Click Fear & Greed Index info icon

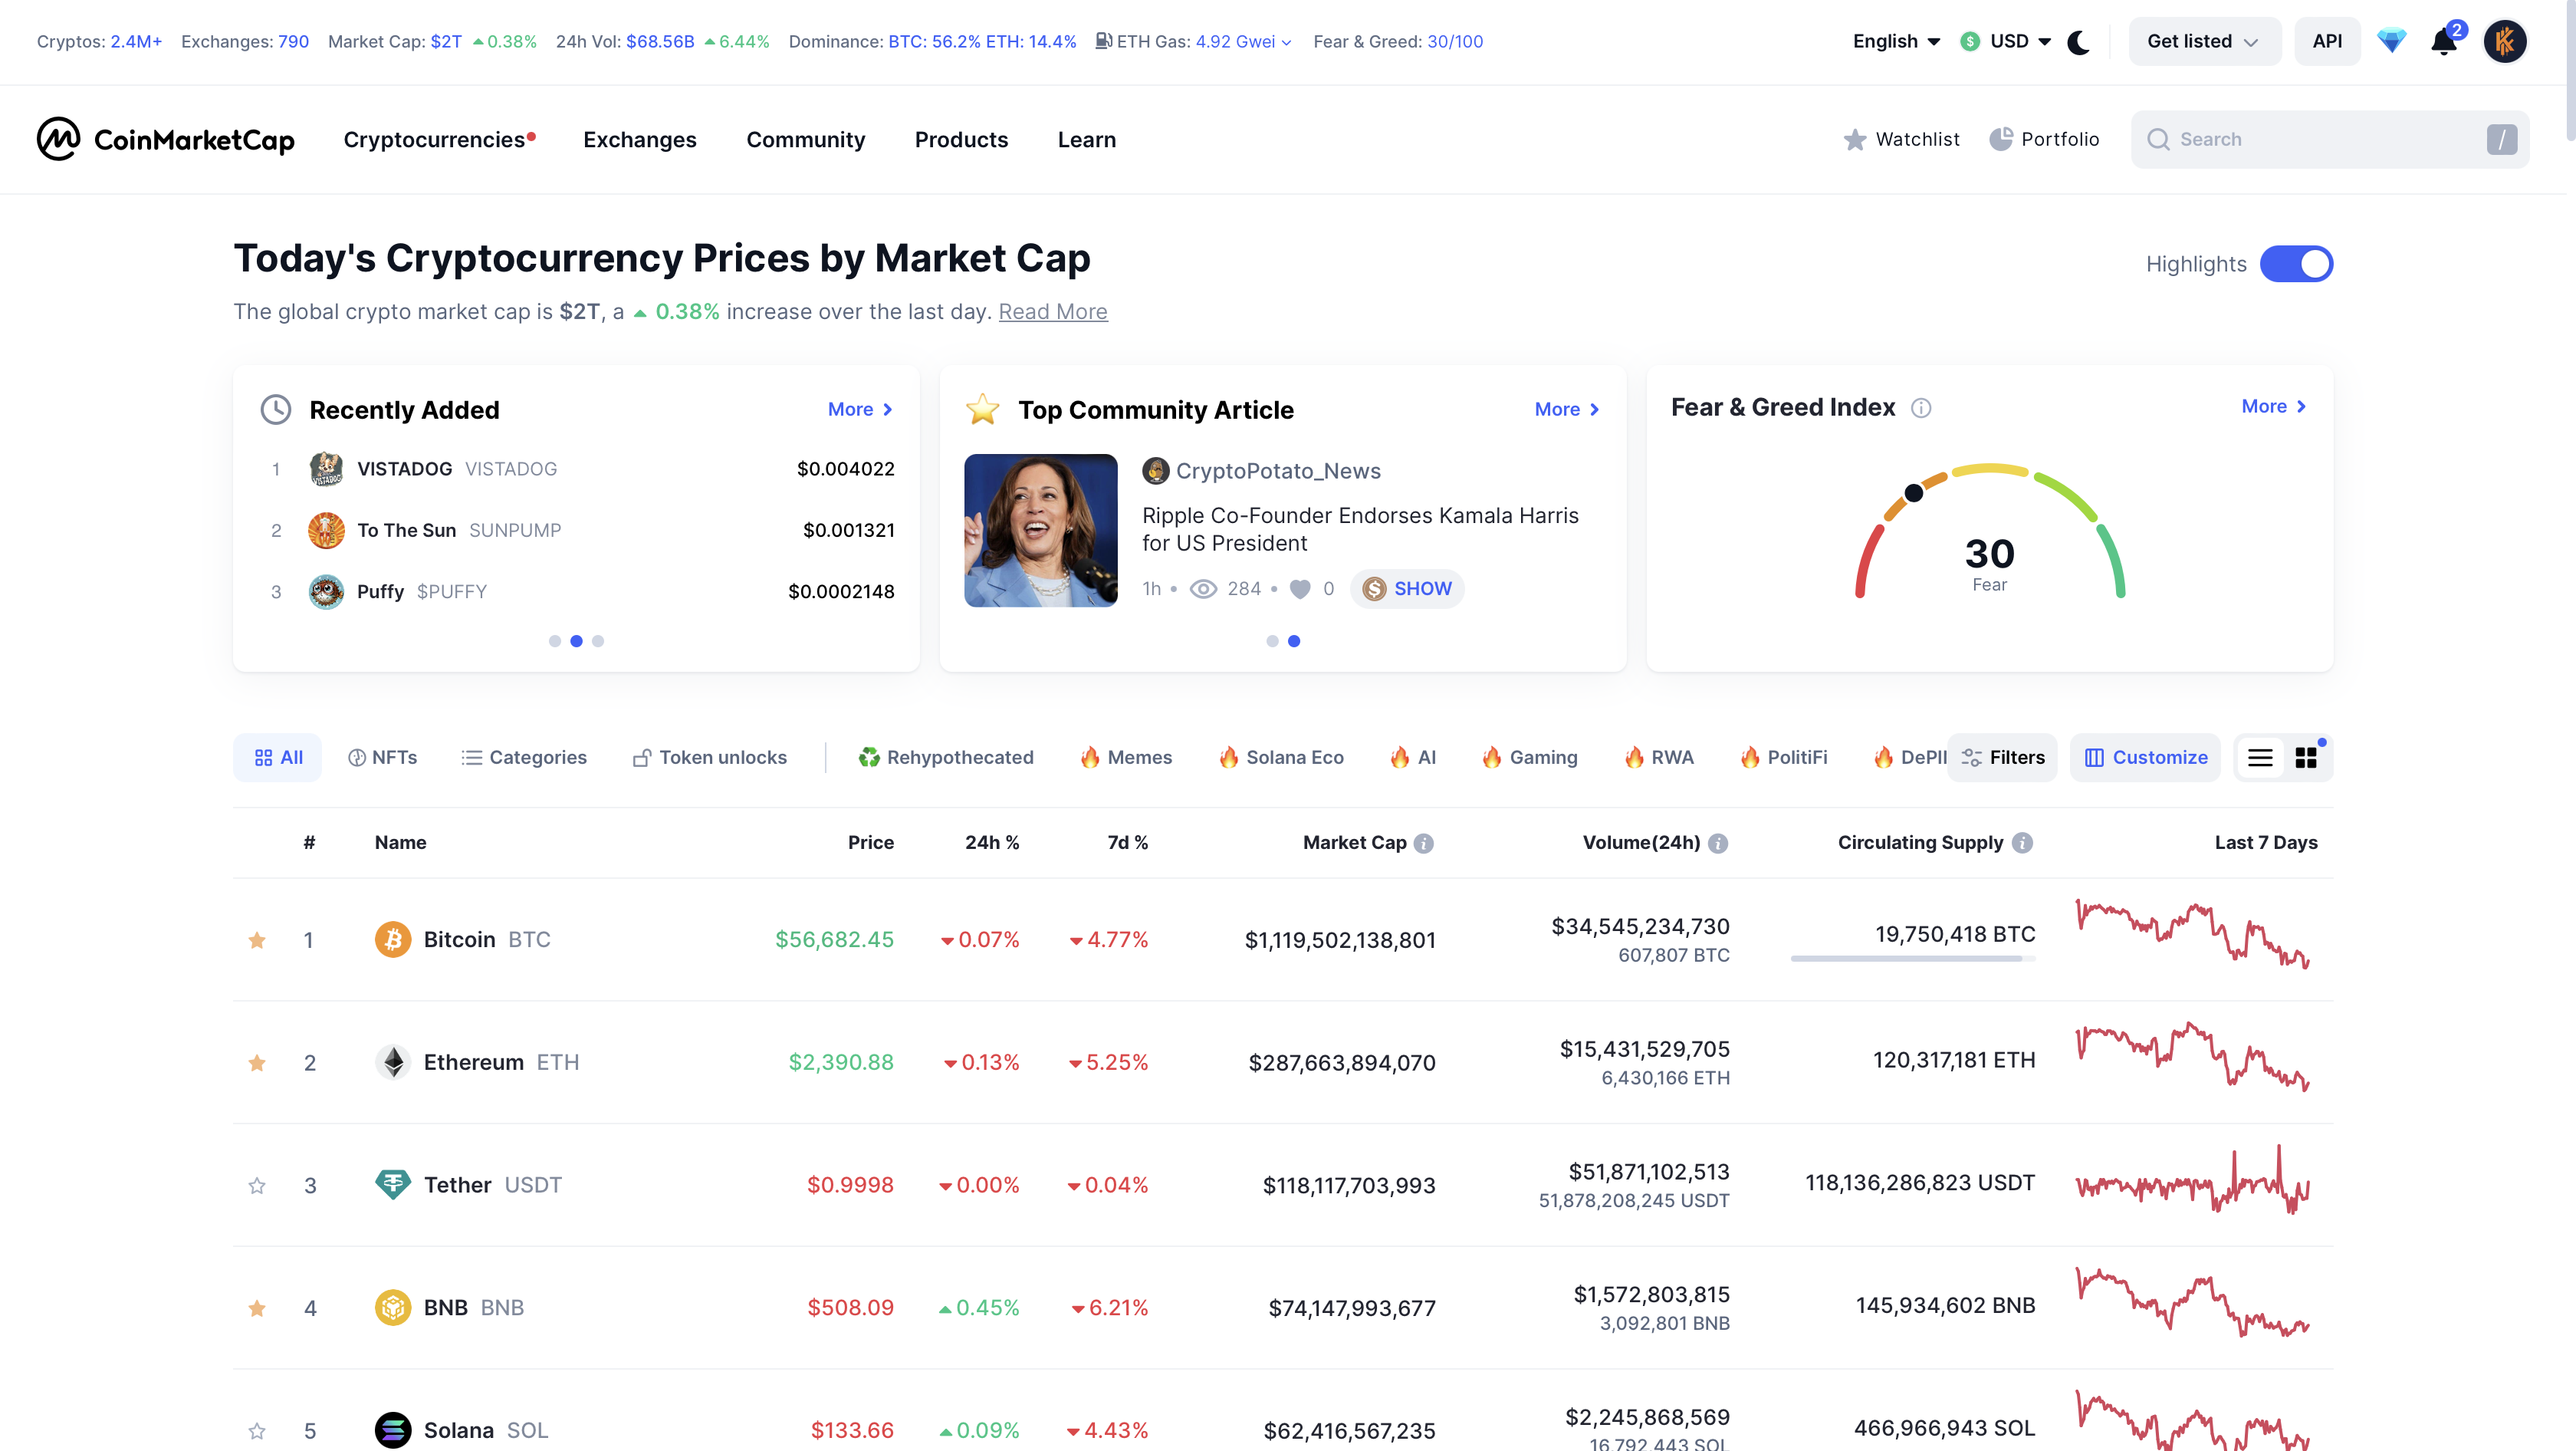1921,408
